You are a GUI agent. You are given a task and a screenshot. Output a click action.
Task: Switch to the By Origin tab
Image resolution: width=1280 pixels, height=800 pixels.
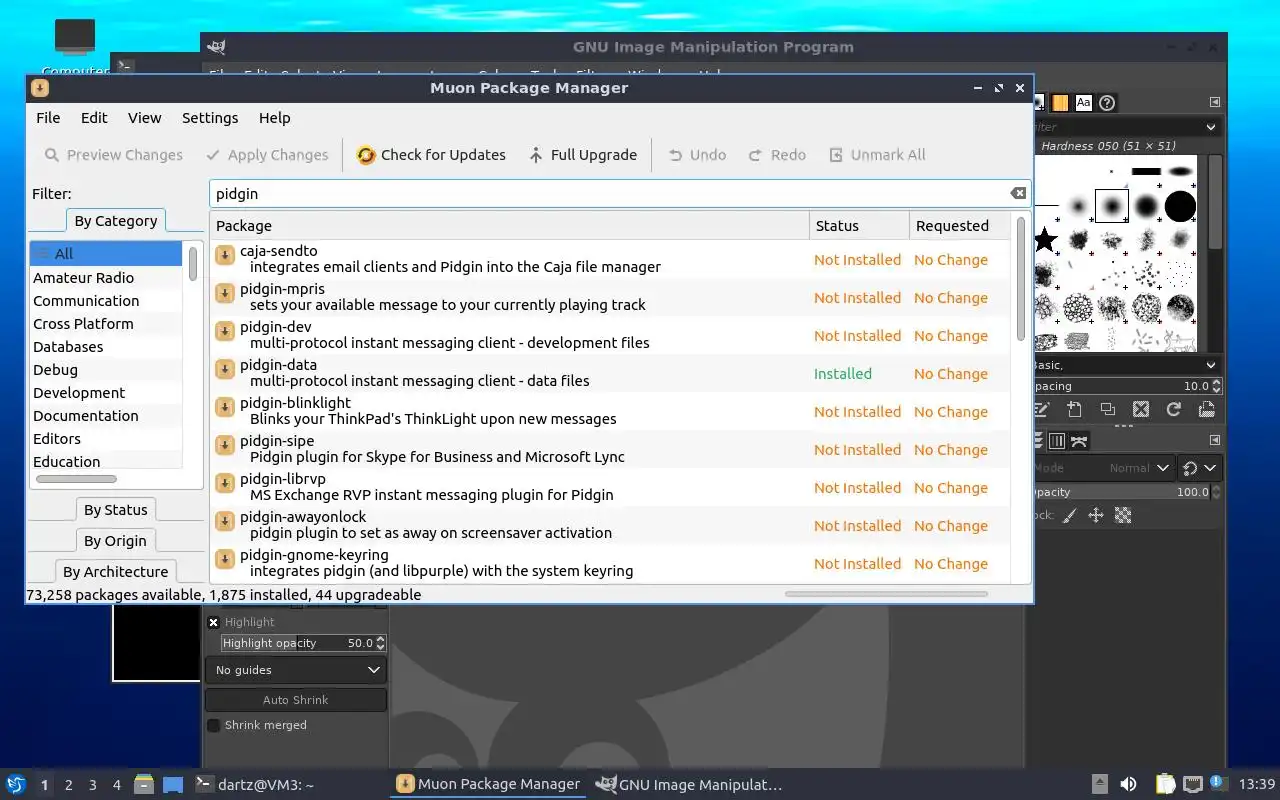115,541
